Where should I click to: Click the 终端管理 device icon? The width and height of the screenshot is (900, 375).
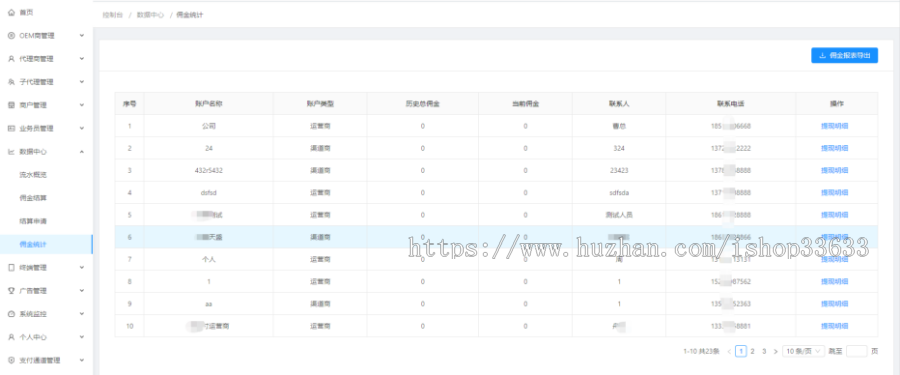tap(11, 268)
